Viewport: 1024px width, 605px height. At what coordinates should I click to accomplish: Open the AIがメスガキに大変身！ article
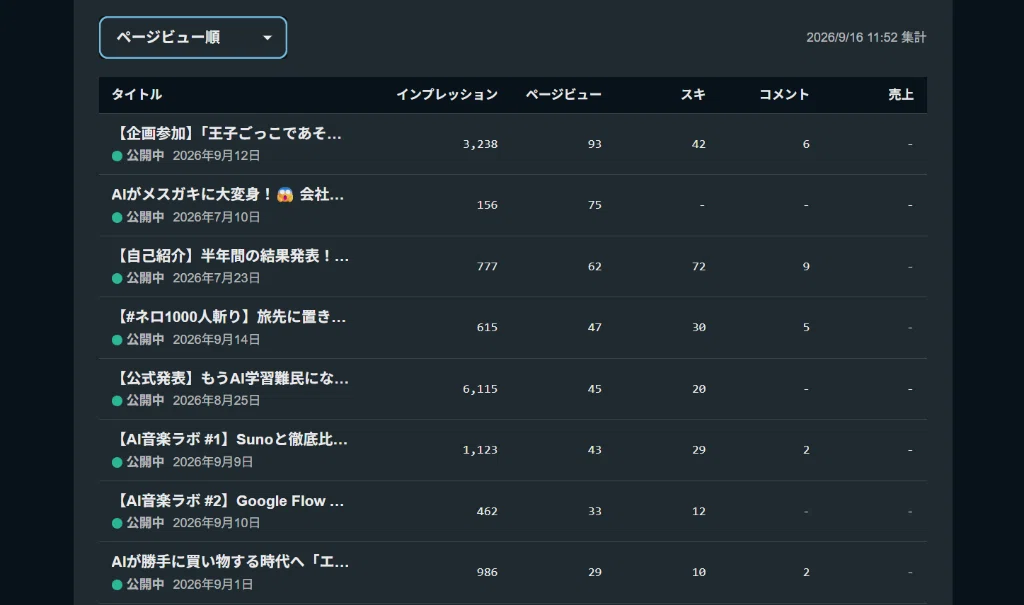coord(227,195)
